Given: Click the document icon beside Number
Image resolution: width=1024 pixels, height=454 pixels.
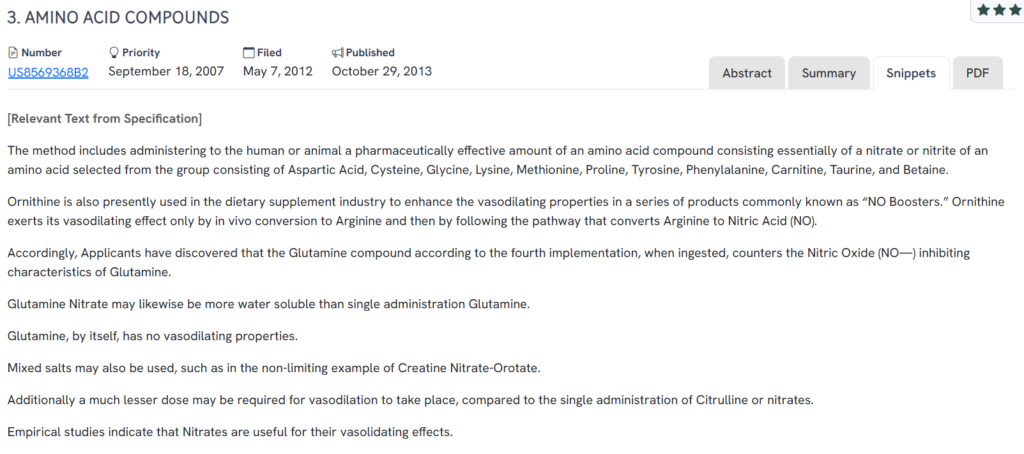Looking at the screenshot, I should pos(13,53).
